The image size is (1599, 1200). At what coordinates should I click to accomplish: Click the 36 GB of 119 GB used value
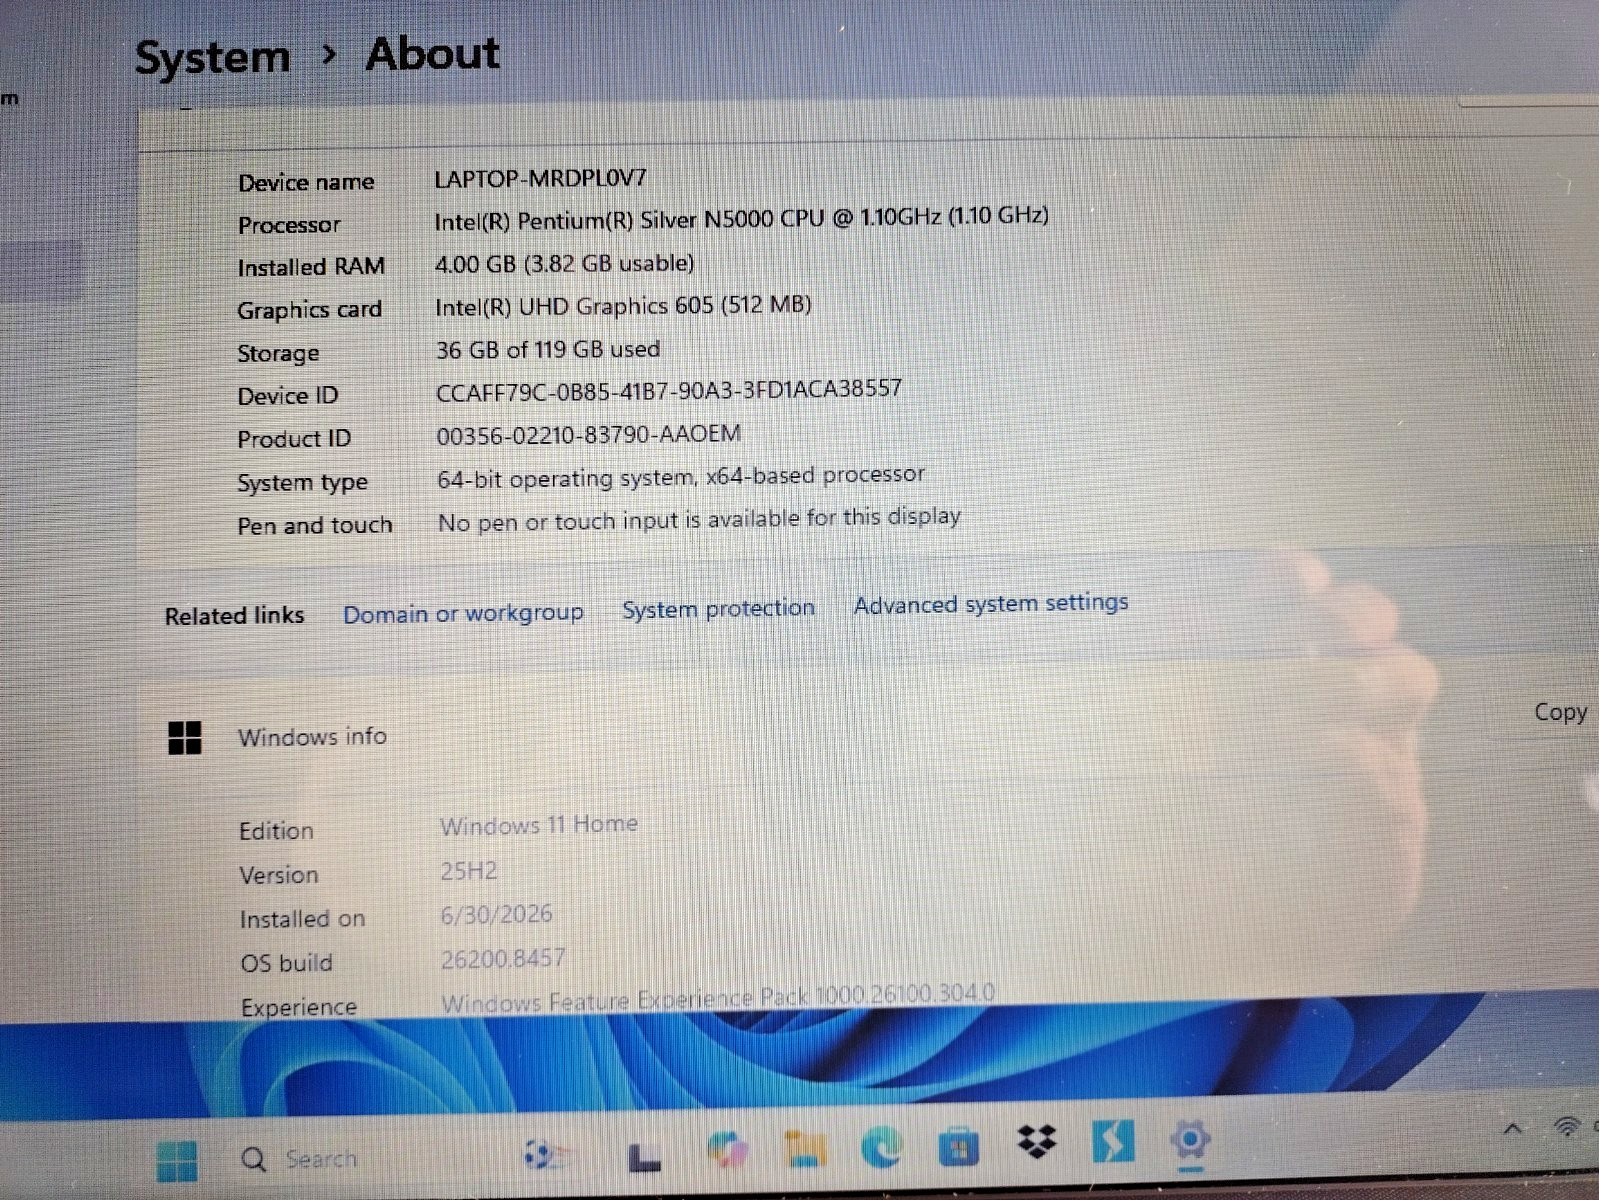pos(548,349)
